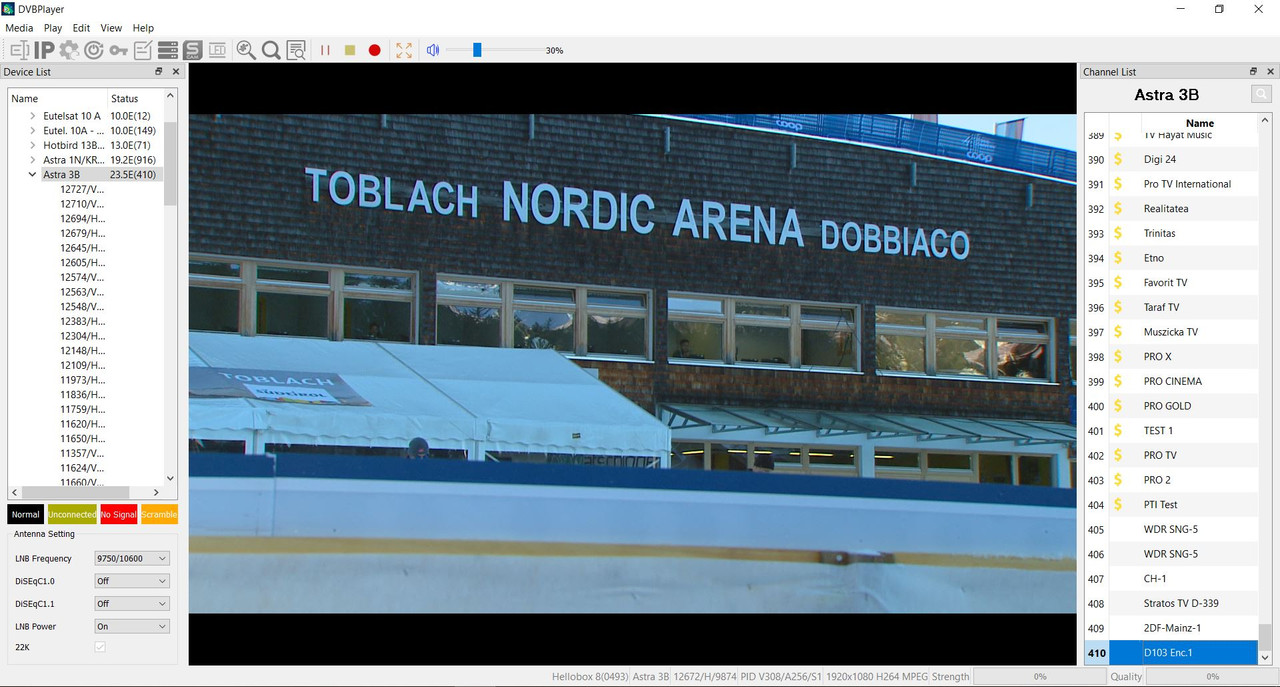Select channel Stratos TV D-339
The image size is (1280, 687).
[1181, 603]
